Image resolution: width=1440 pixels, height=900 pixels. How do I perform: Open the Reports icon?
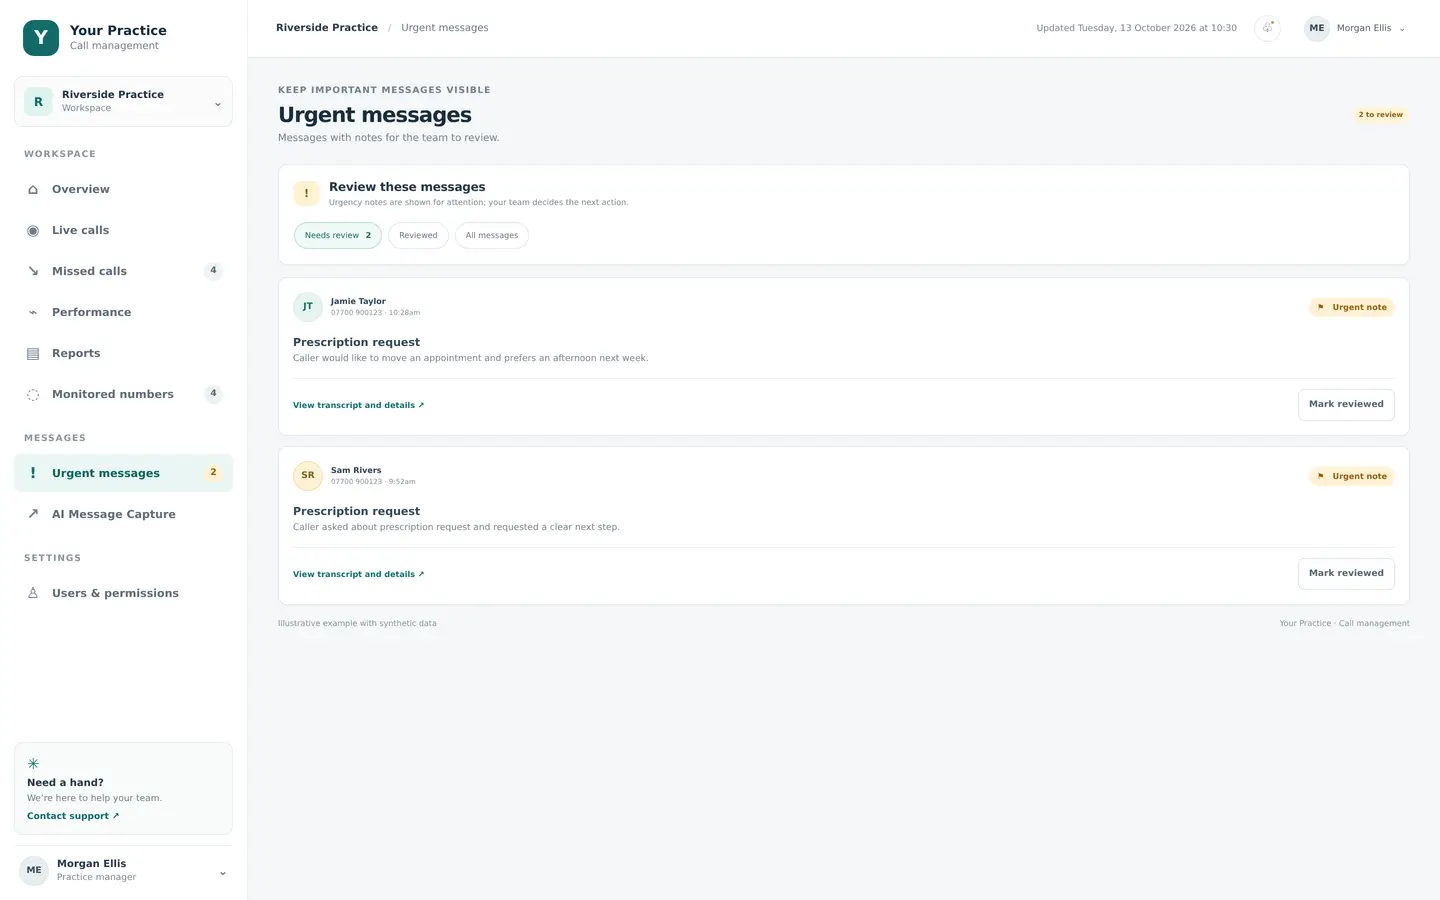click(x=33, y=353)
